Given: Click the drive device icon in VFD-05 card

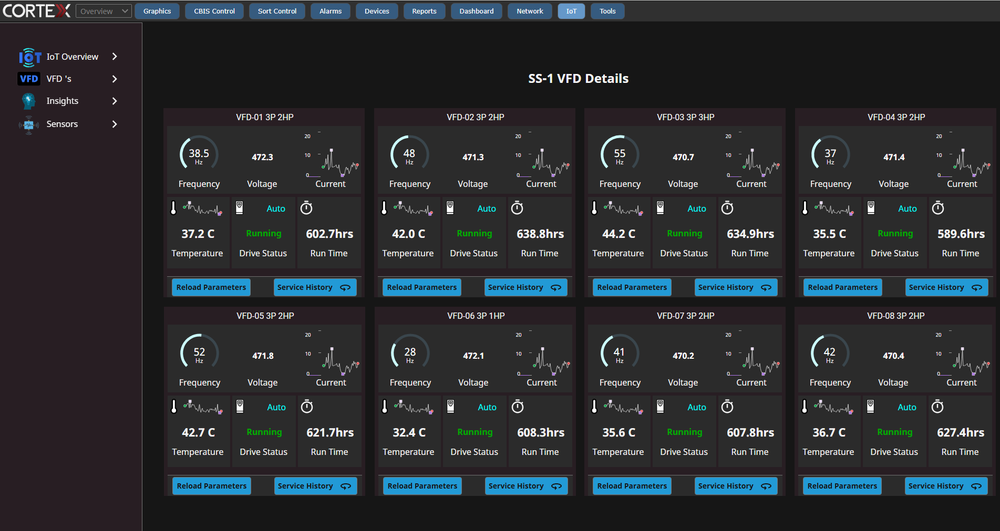Looking at the screenshot, I should 240,406.
